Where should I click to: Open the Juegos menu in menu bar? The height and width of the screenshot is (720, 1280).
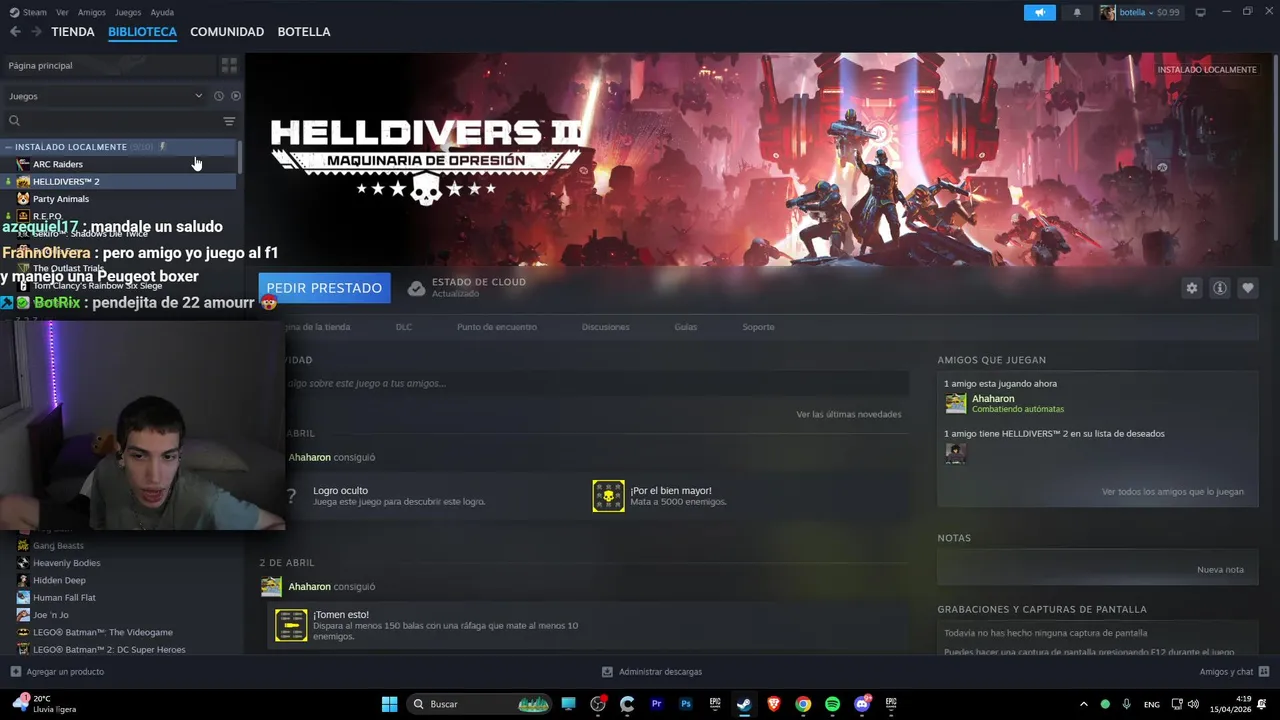128,12
